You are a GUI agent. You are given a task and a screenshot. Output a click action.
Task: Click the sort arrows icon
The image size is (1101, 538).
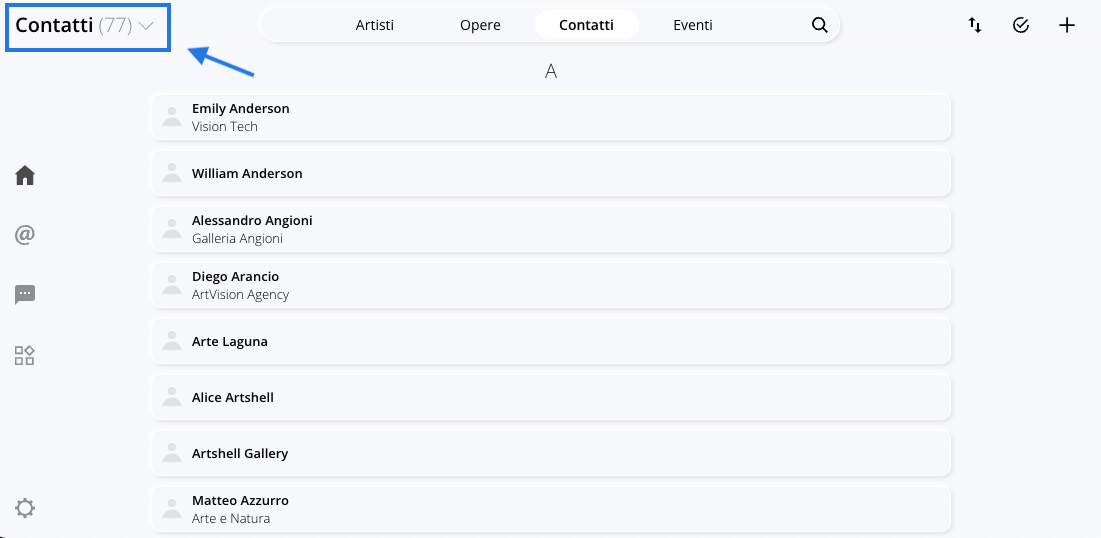click(x=975, y=25)
